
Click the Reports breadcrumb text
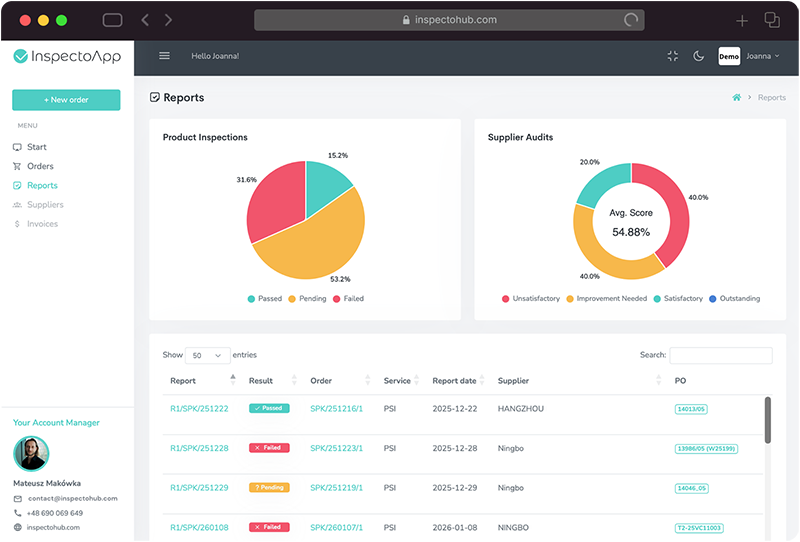(x=771, y=97)
